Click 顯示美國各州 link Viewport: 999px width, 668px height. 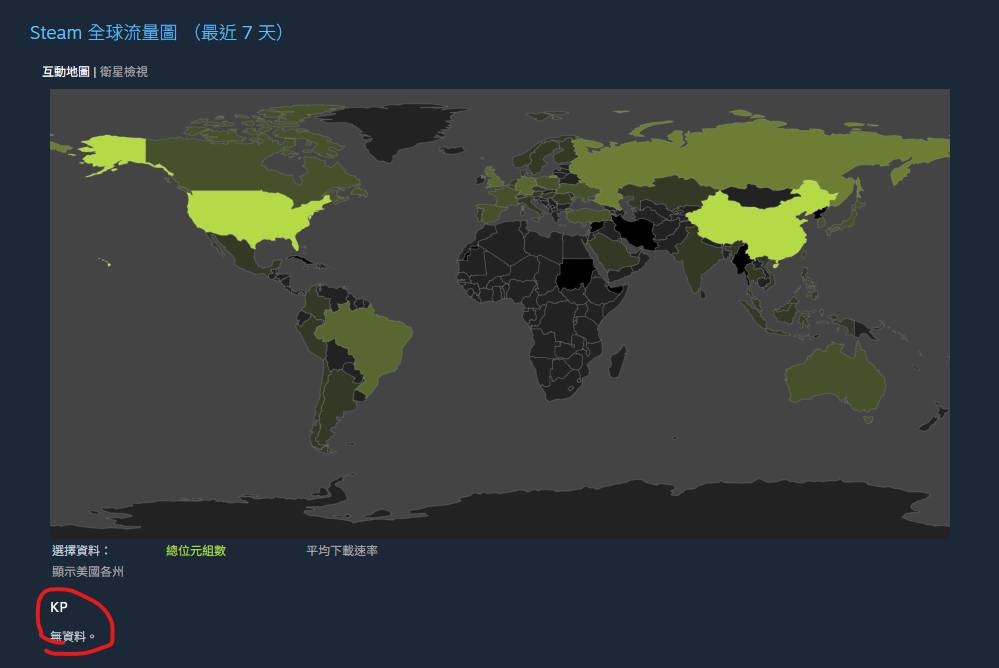88,572
